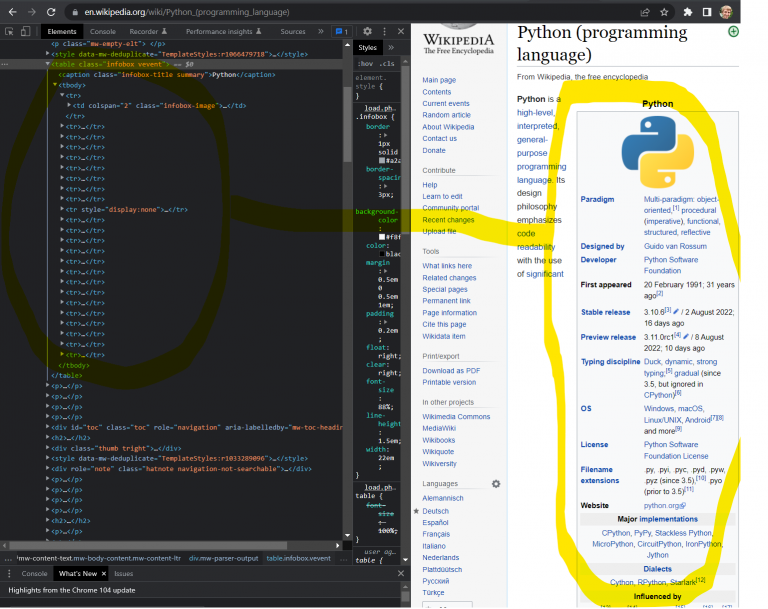Image resolution: width=768 pixels, height=609 pixels.
Task: Open the Wikimedia Commons link
Action: 456,416
